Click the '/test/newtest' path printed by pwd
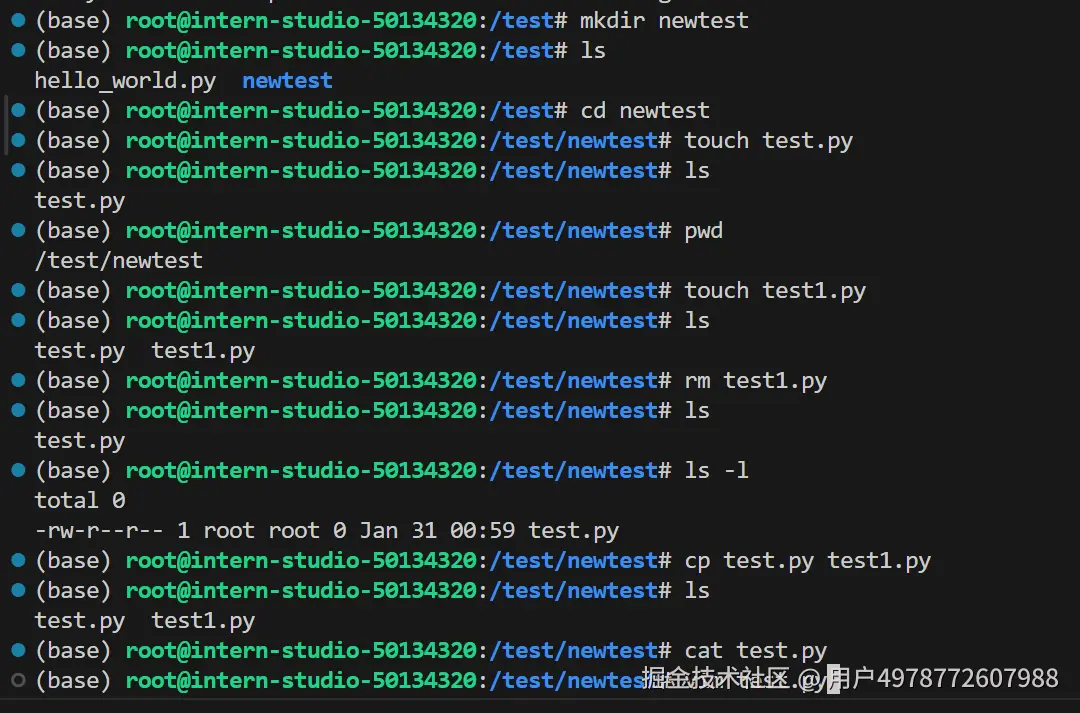The image size is (1080, 713). [x=118, y=261]
